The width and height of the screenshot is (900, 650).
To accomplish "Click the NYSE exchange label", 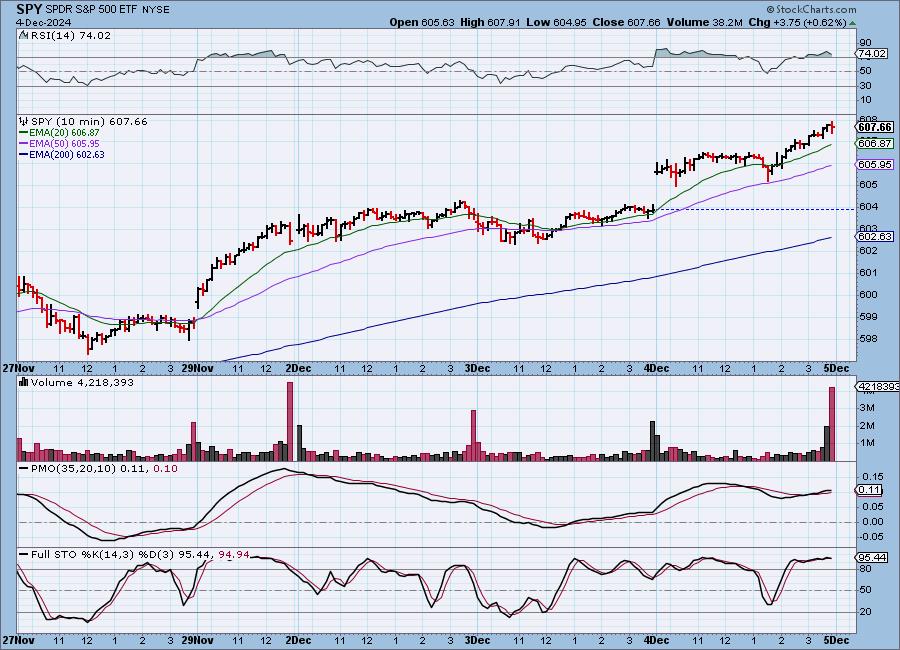I will point(155,10).
